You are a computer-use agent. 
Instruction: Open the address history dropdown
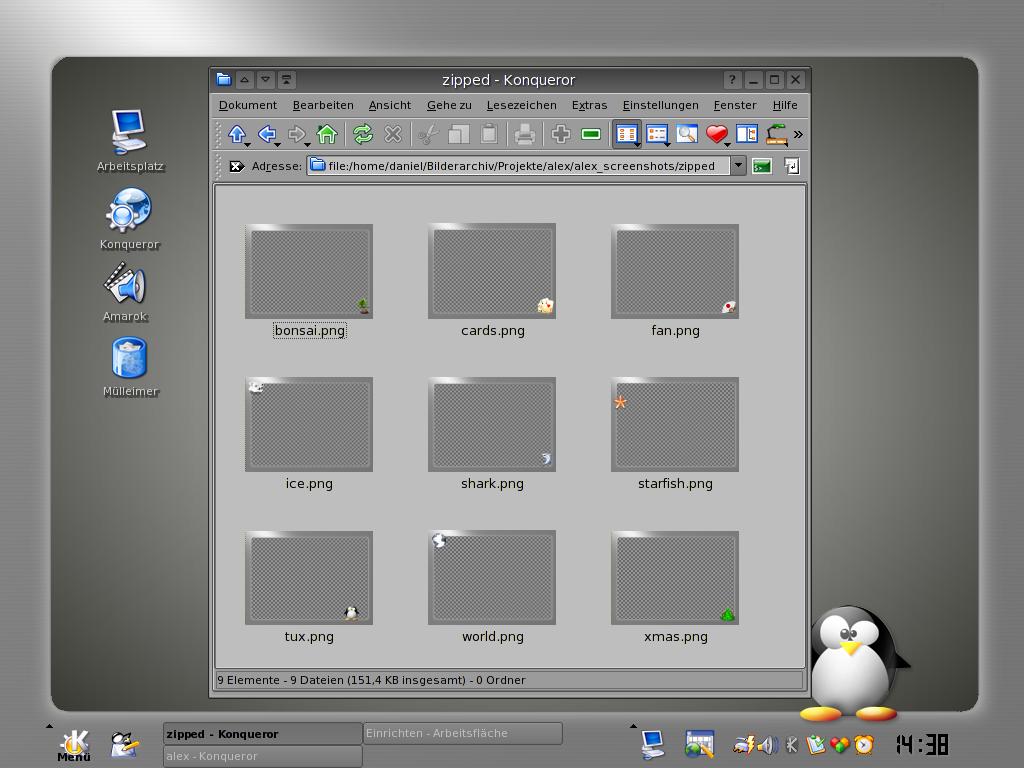pyautogui.click(x=738, y=166)
